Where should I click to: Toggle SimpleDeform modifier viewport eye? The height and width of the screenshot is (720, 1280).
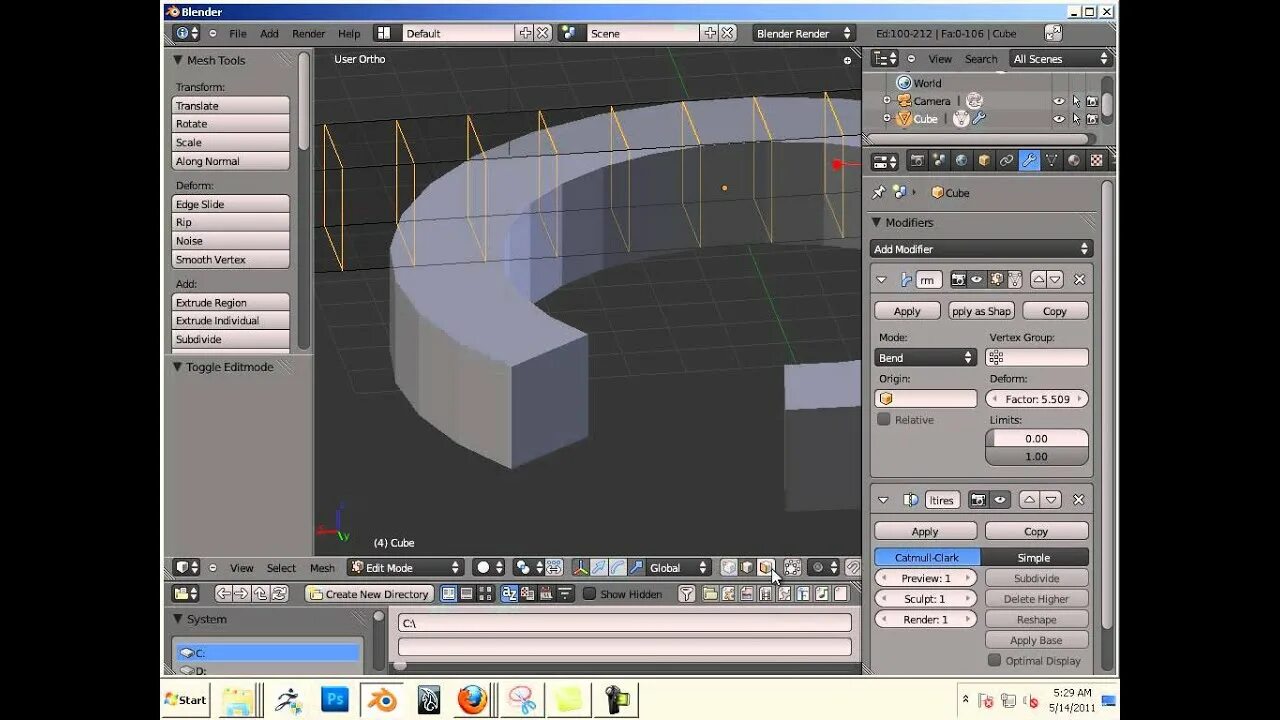click(x=976, y=280)
